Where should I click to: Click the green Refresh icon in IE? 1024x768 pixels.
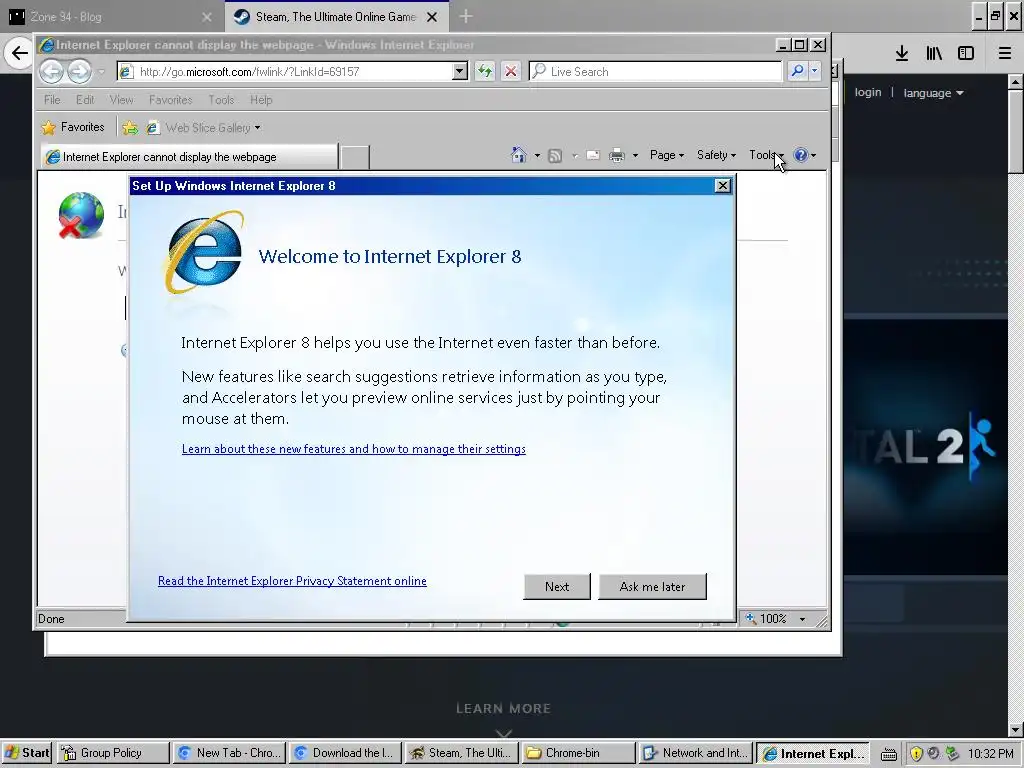pyautogui.click(x=485, y=71)
